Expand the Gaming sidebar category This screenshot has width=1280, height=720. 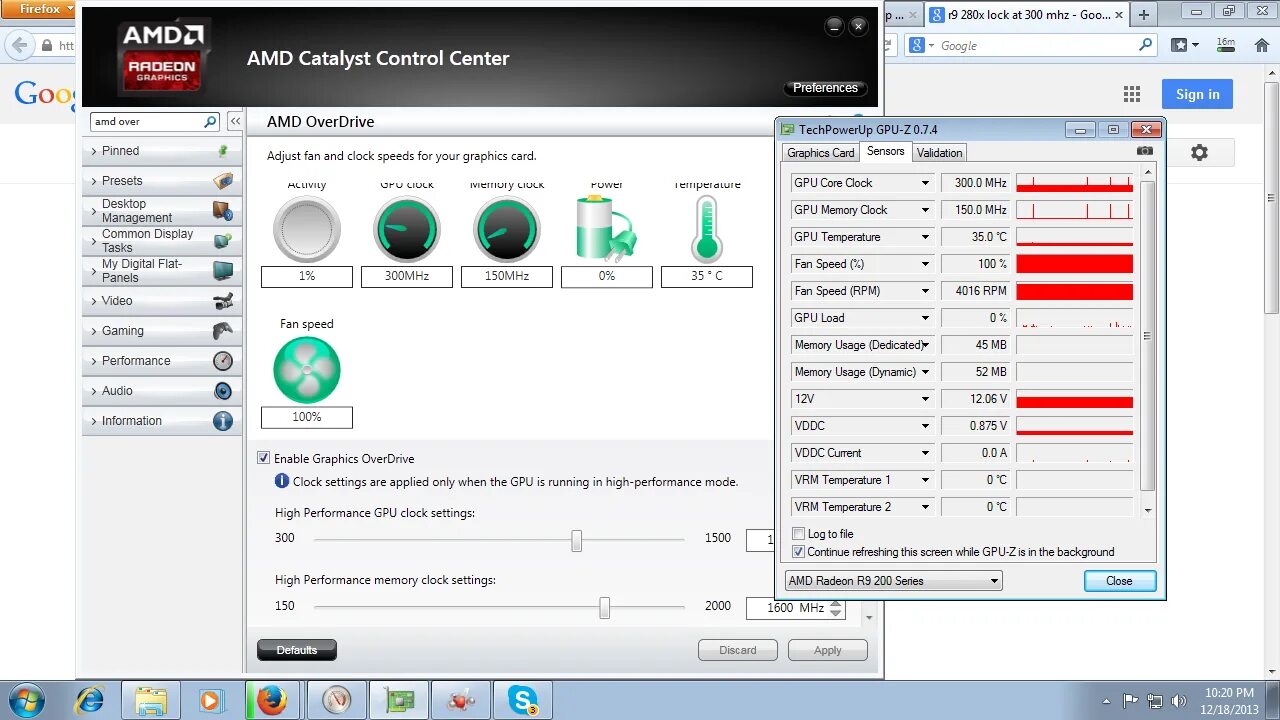pos(162,331)
